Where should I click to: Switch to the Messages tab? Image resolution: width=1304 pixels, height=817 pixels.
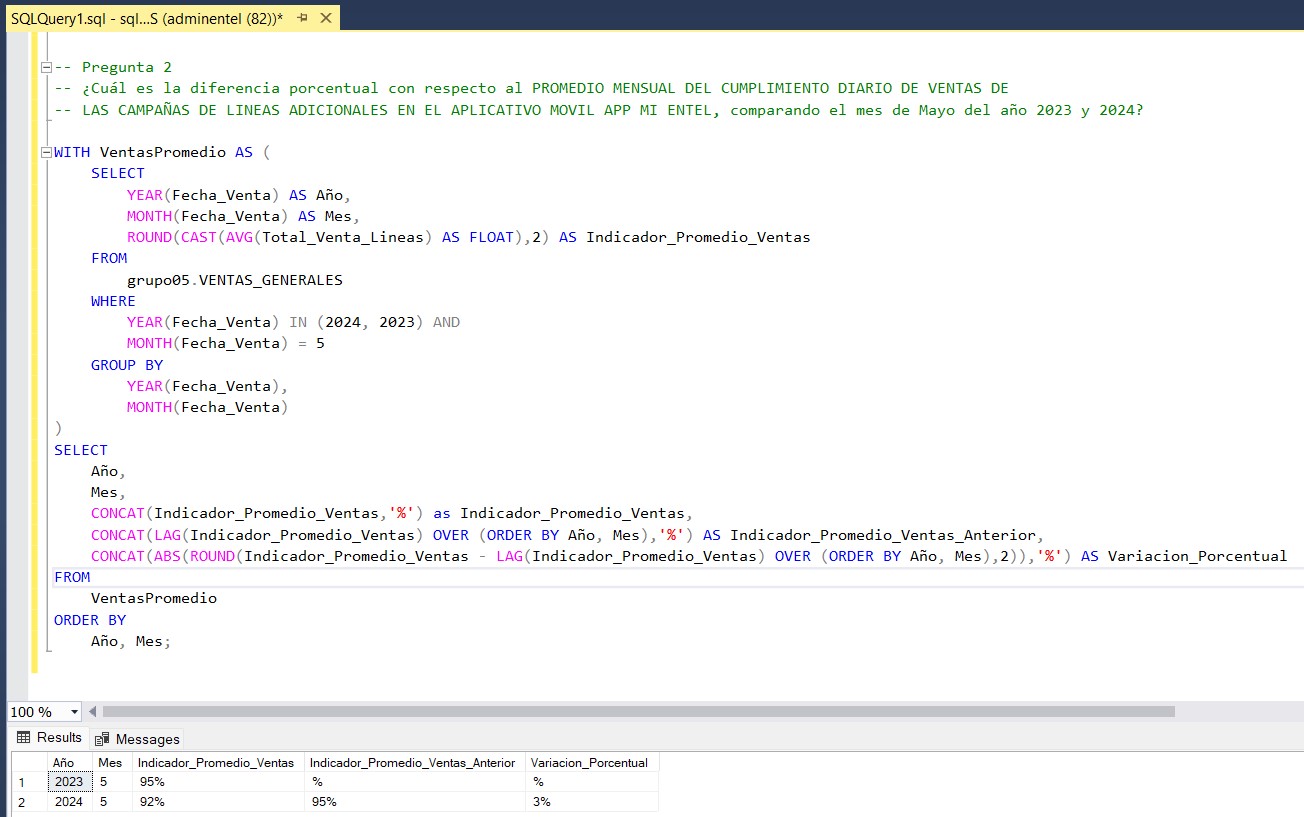point(147,739)
